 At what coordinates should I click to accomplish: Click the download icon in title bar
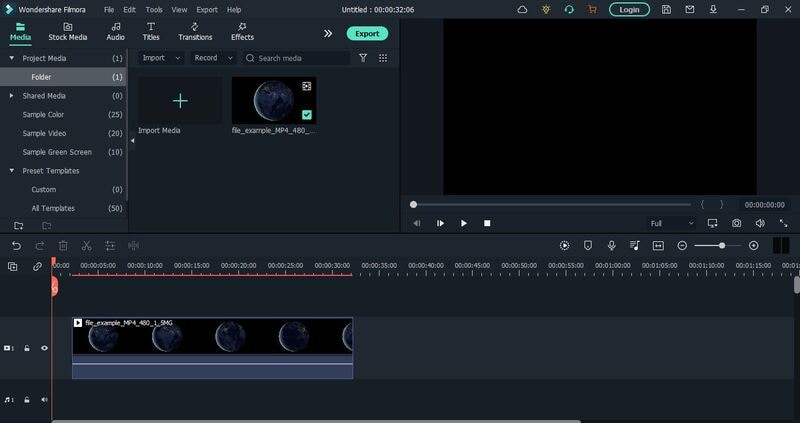(713, 10)
